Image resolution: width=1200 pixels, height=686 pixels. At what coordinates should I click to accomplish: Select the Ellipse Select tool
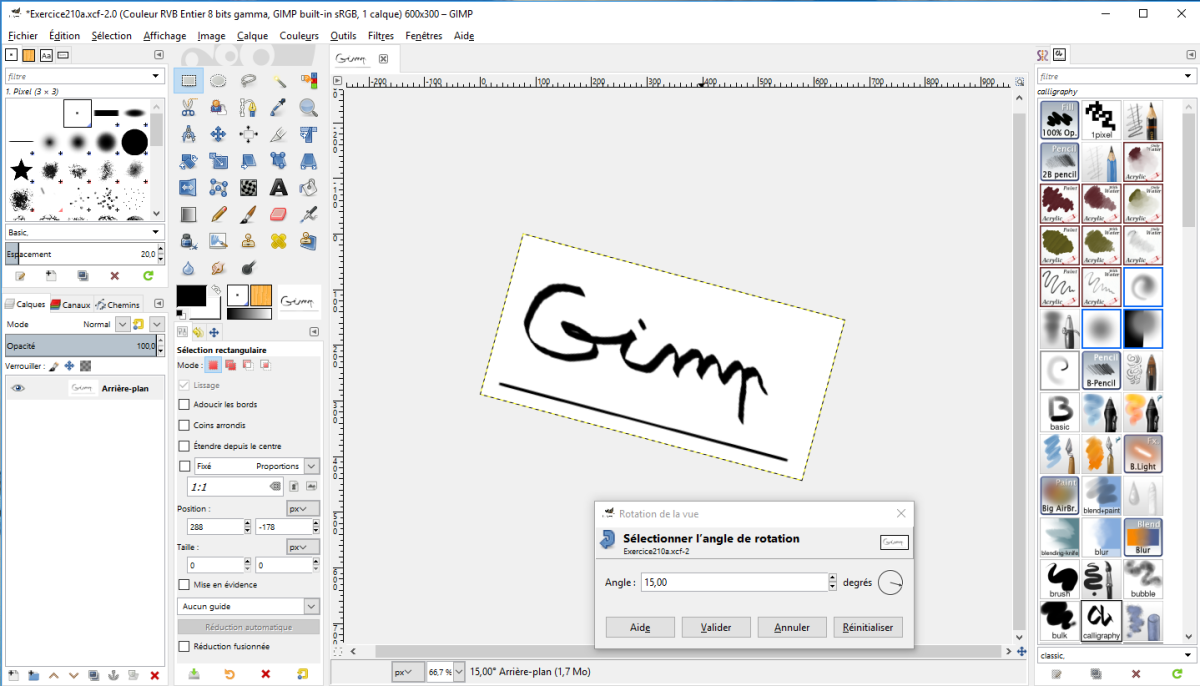click(218, 80)
